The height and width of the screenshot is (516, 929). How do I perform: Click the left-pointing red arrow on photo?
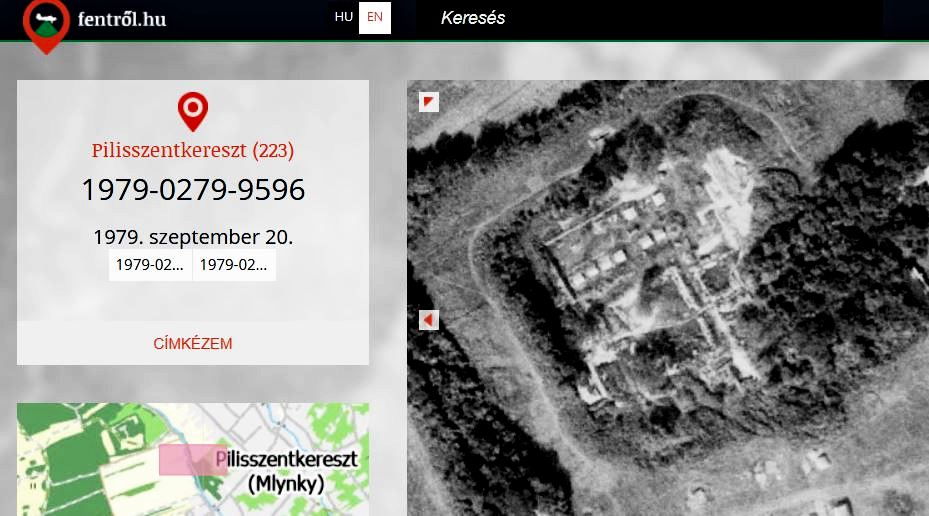[x=429, y=320]
